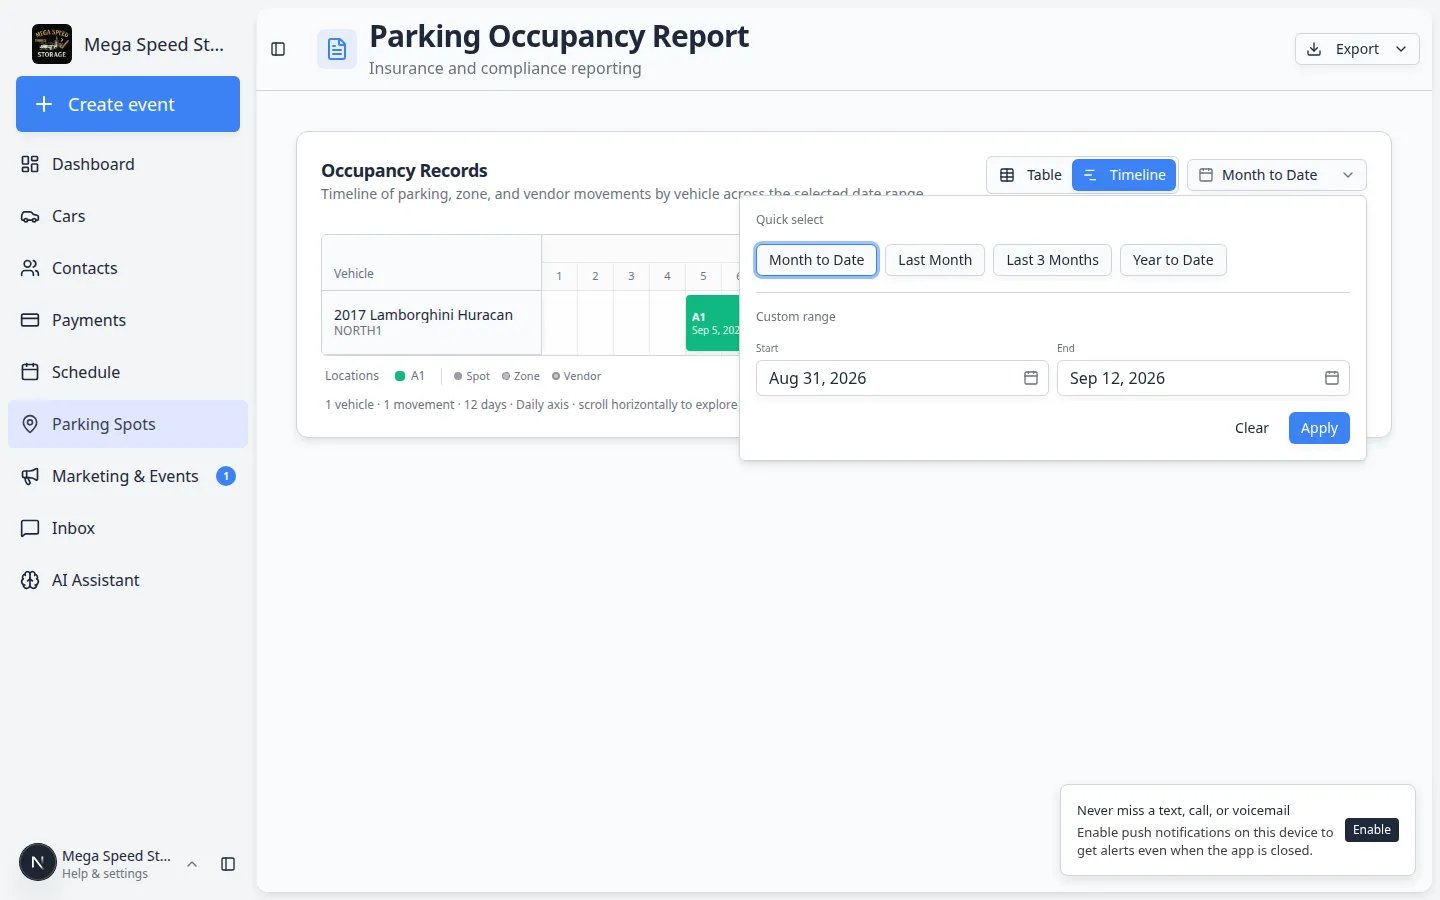Click the Create event button
Image resolution: width=1440 pixels, height=900 pixels.
click(x=128, y=104)
